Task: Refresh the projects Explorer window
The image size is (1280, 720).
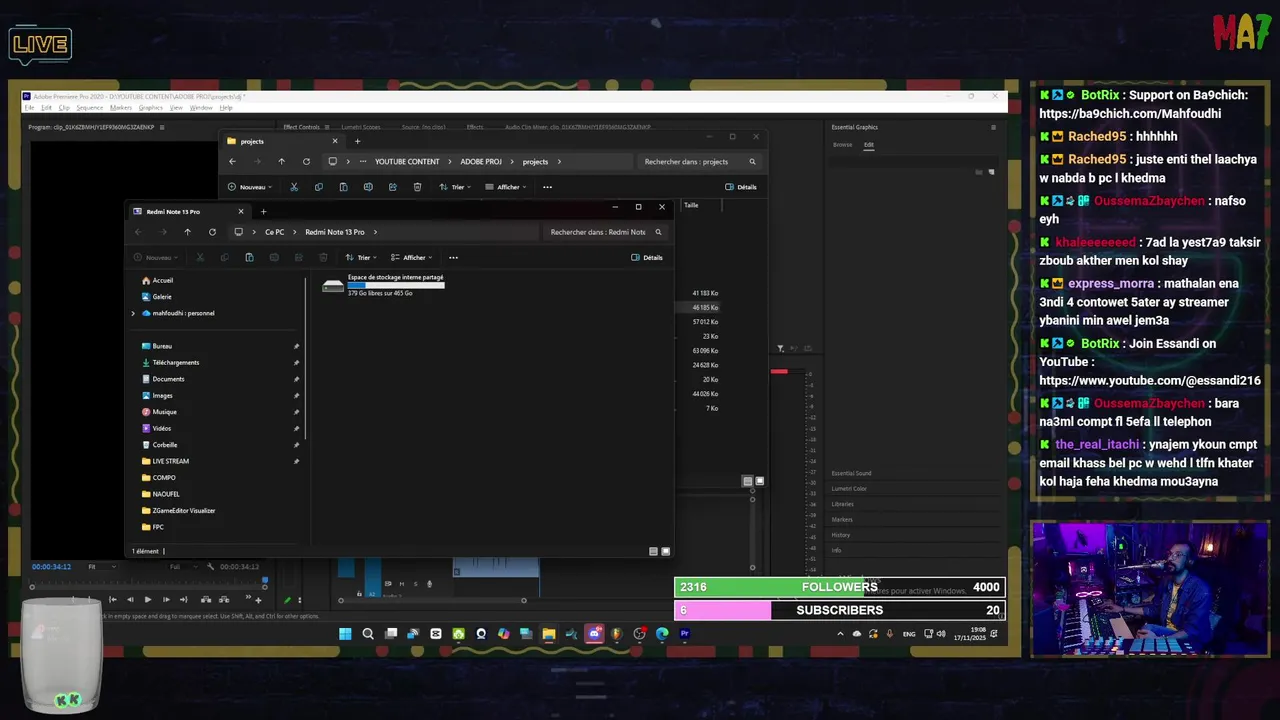Action: (x=306, y=162)
